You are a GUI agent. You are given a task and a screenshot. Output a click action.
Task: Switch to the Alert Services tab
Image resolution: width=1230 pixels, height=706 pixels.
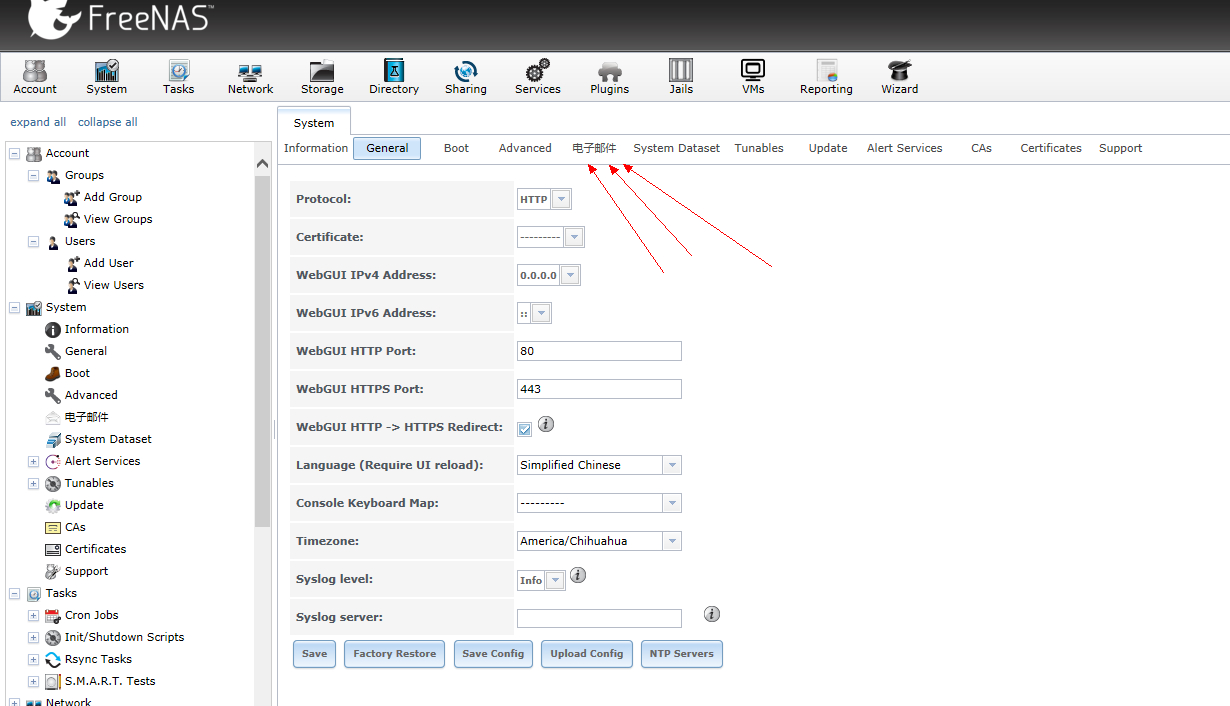(x=904, y=148)
